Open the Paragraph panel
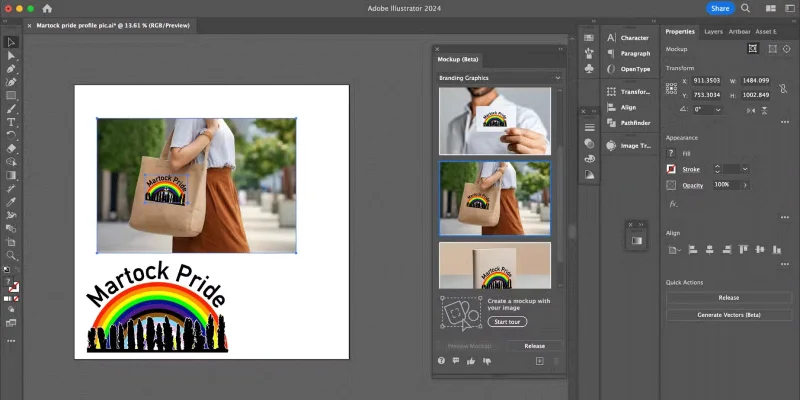This screenshot has width=800, height=400. tap(635, 54)
